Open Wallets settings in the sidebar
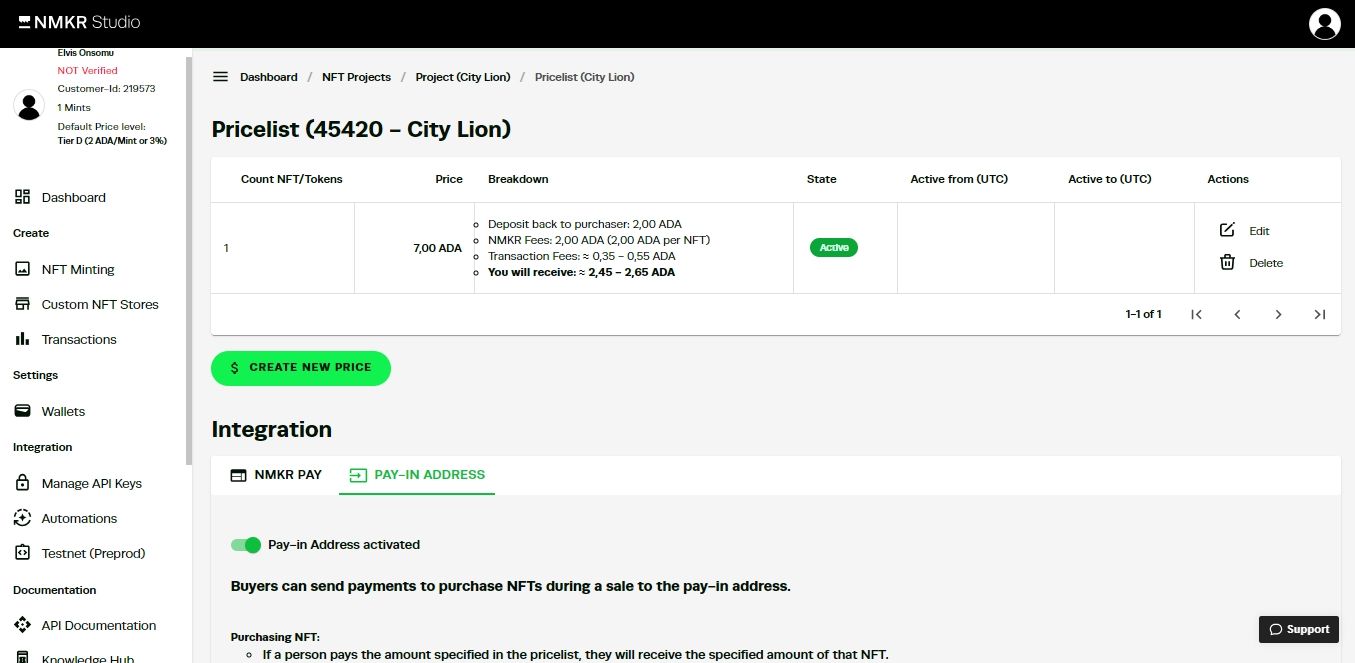 point(63,411)
